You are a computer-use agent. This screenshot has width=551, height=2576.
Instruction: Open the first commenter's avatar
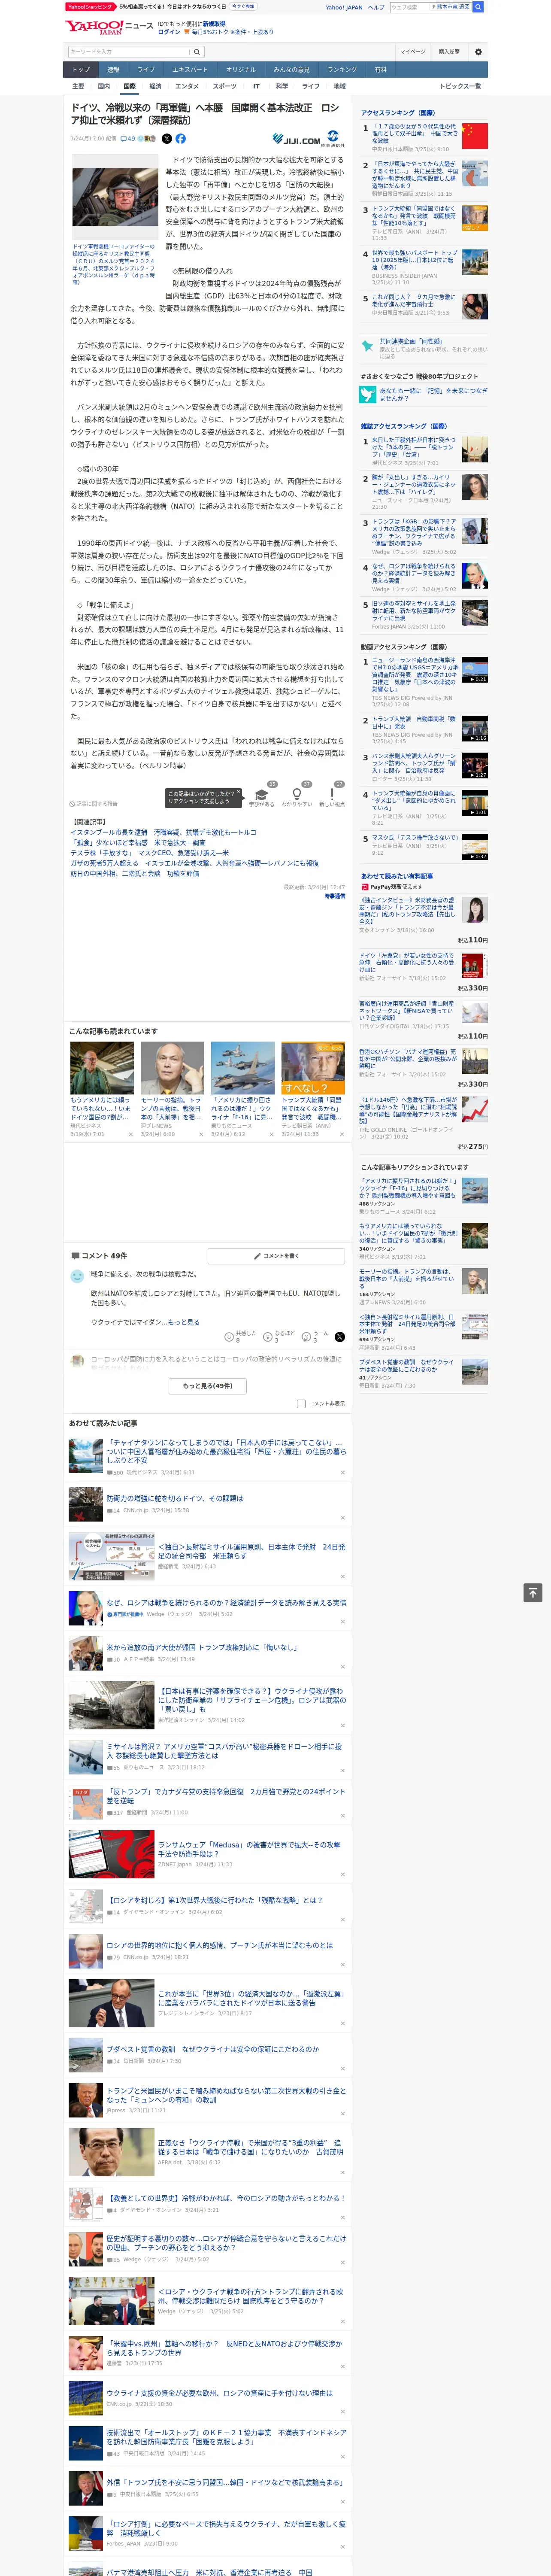click(77, 1276)
